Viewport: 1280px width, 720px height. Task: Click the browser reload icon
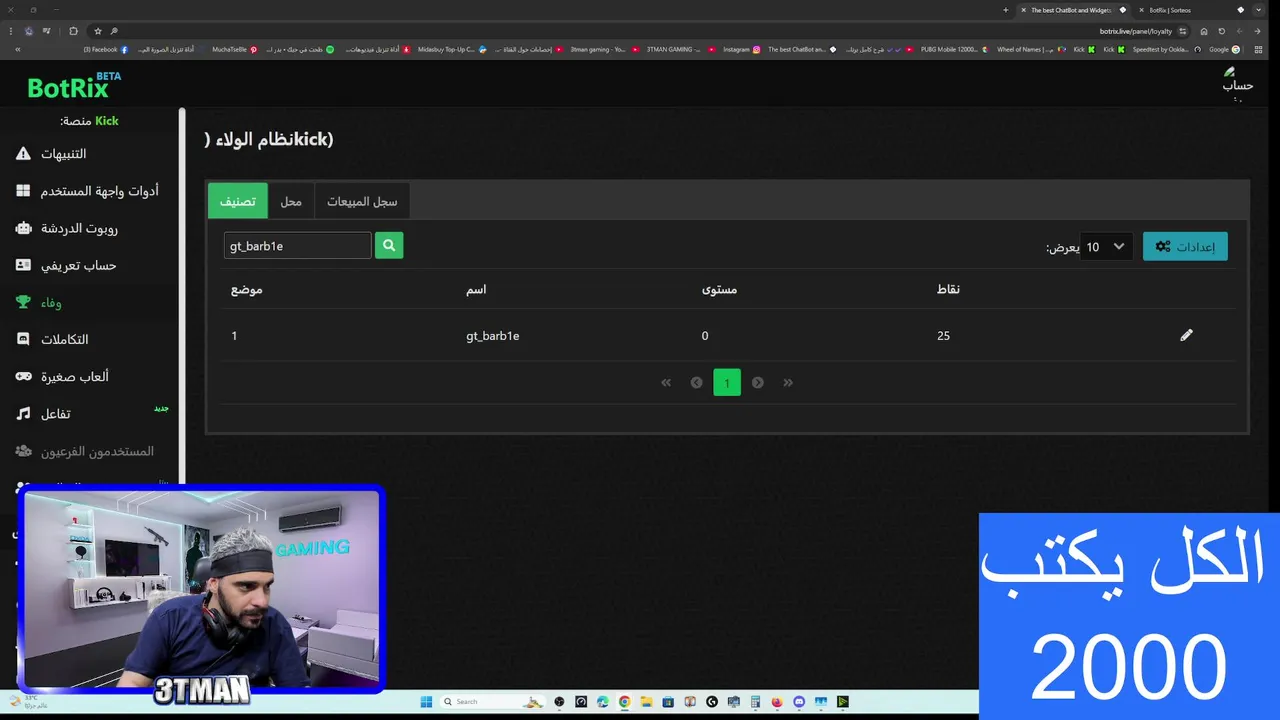1221,31
